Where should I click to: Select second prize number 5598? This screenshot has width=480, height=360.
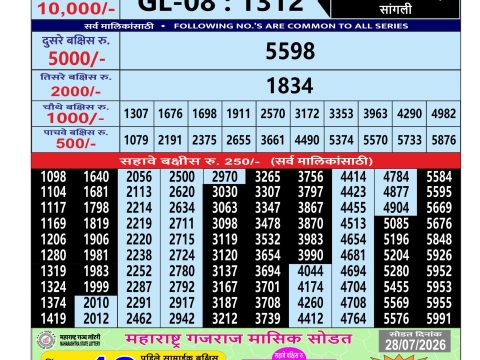(x=290, y=51)
